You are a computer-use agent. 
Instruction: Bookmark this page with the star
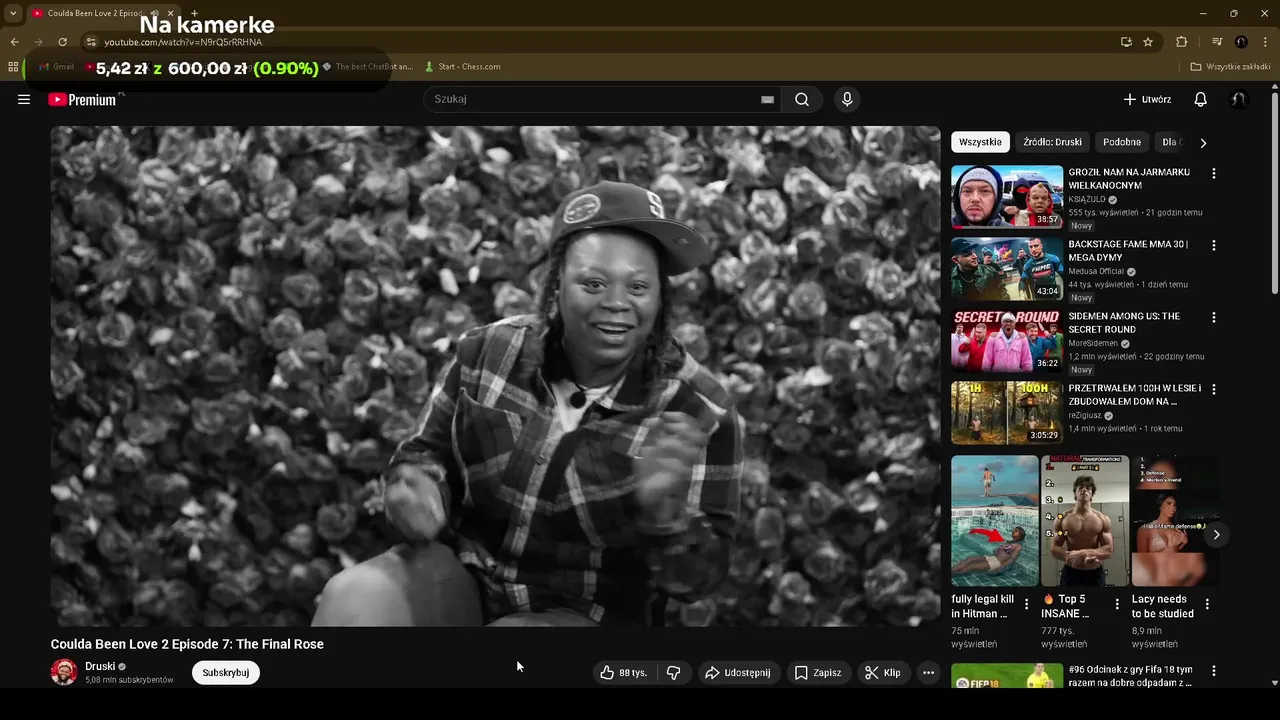[1148, 42]
